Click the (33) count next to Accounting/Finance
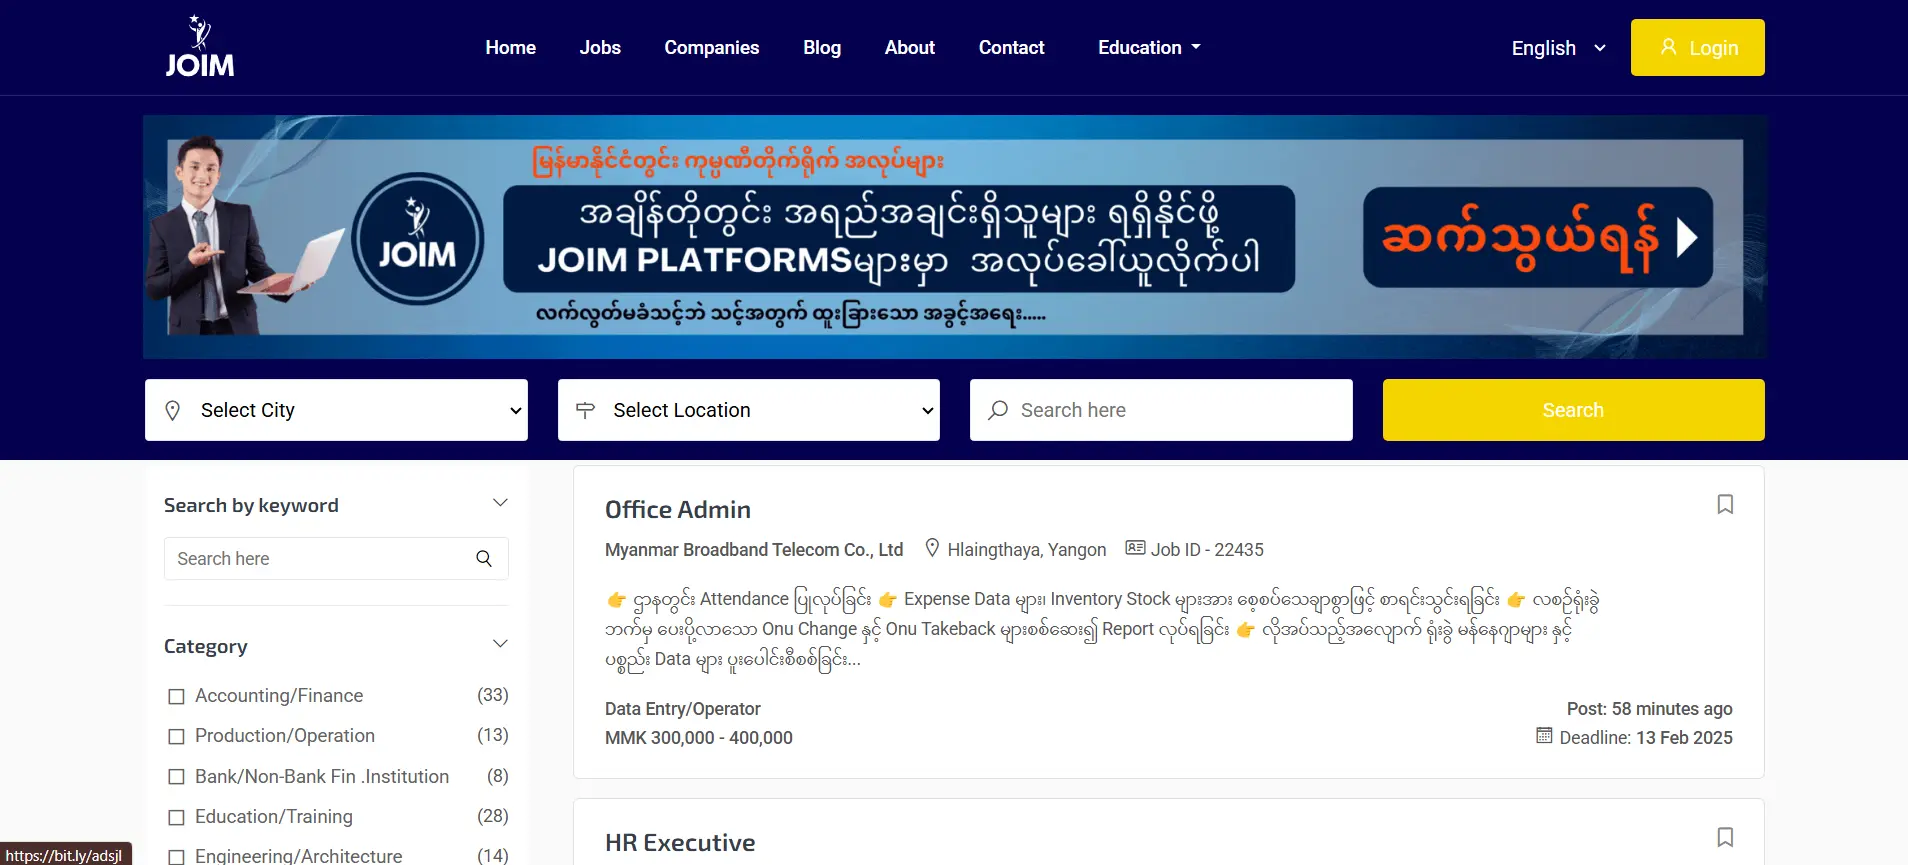1908x865 pixels. pos(493,695)
